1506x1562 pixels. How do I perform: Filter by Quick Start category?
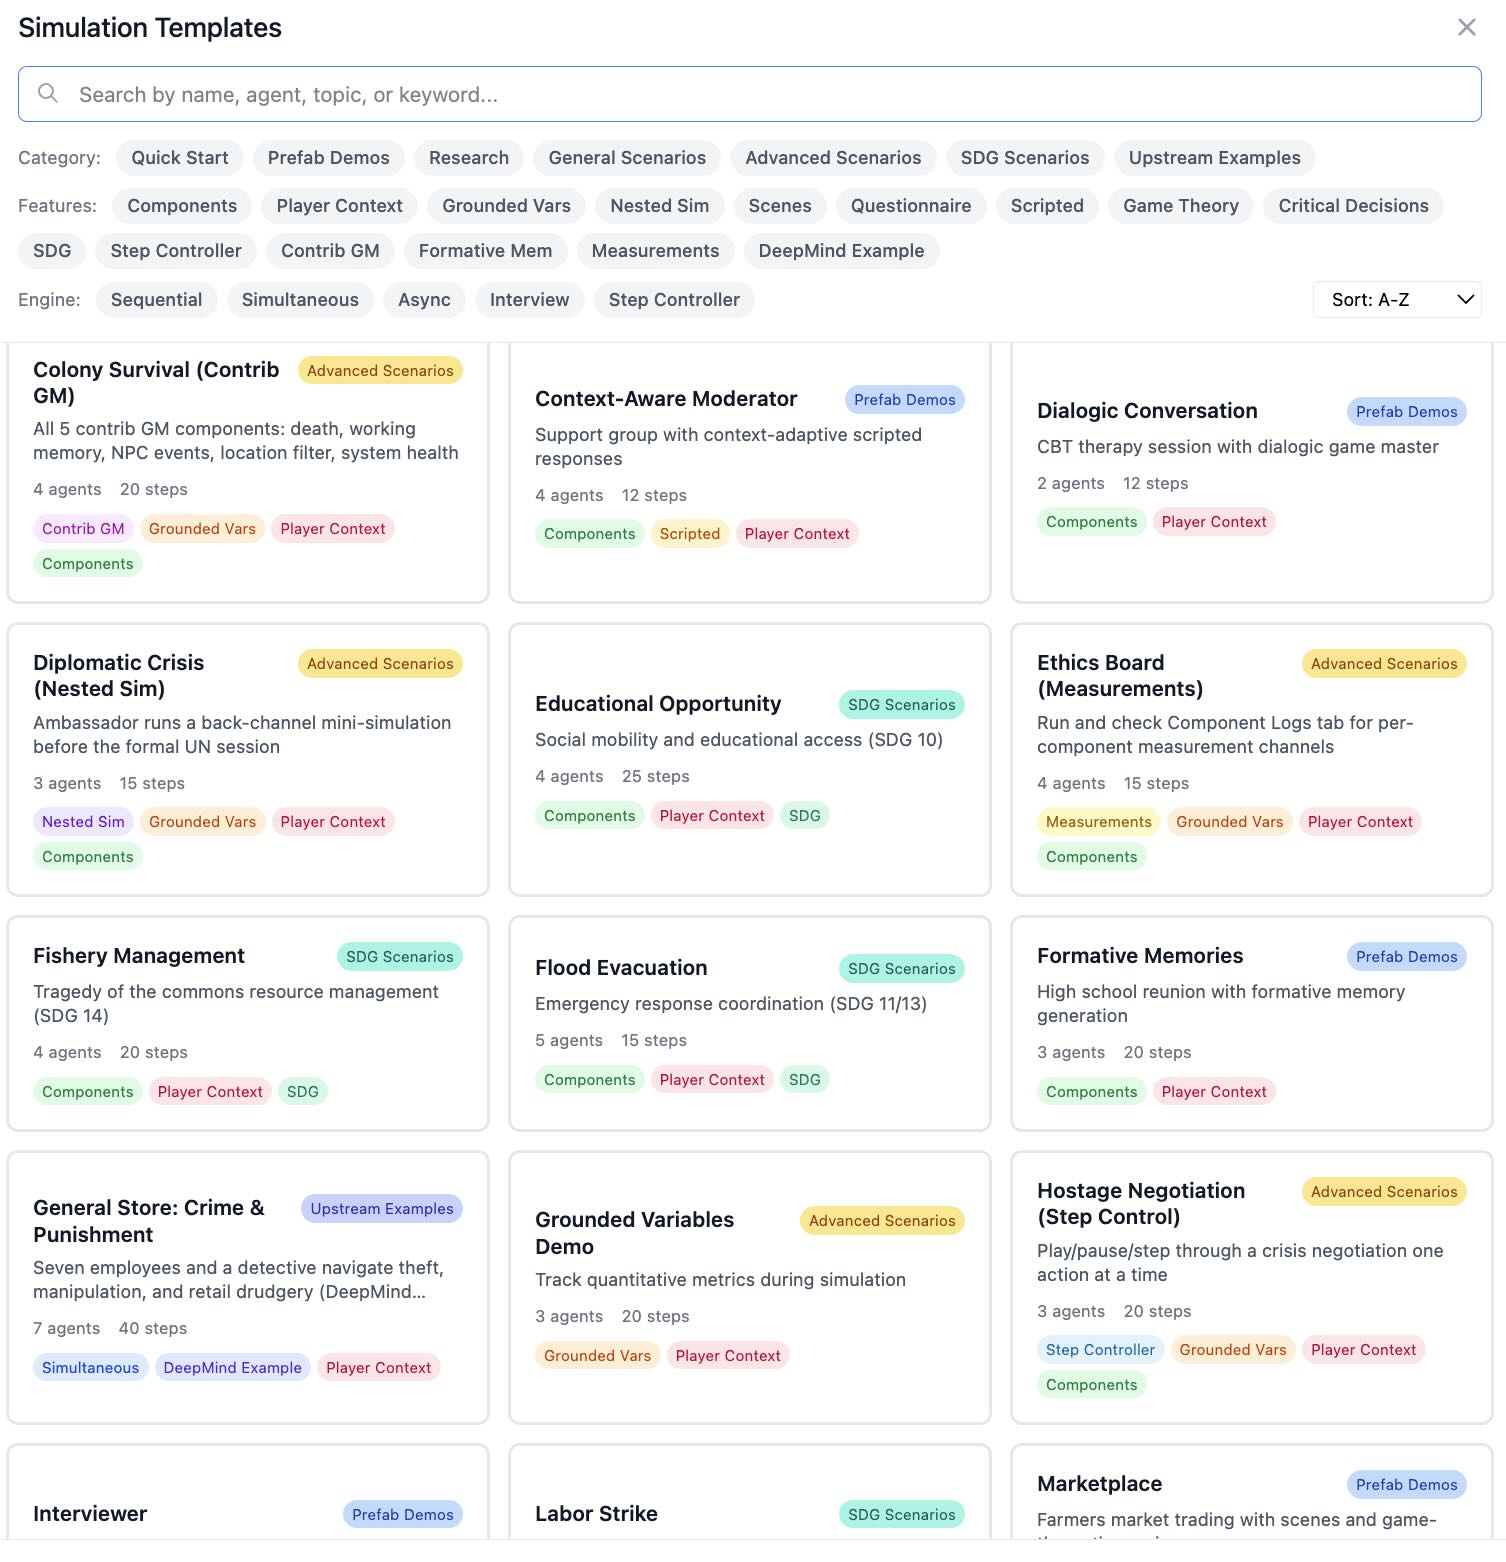tap(180, 158)
